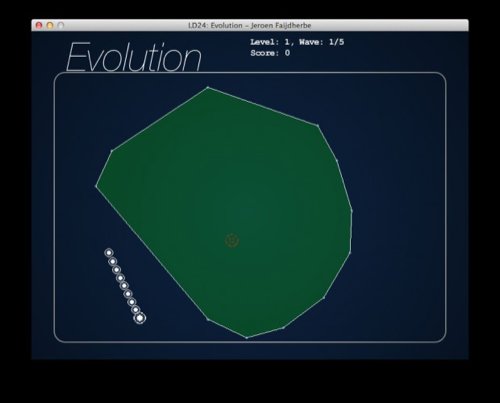Click the orange dashed target circle
This screenshot has height=403, width=500.
[232, 240]
